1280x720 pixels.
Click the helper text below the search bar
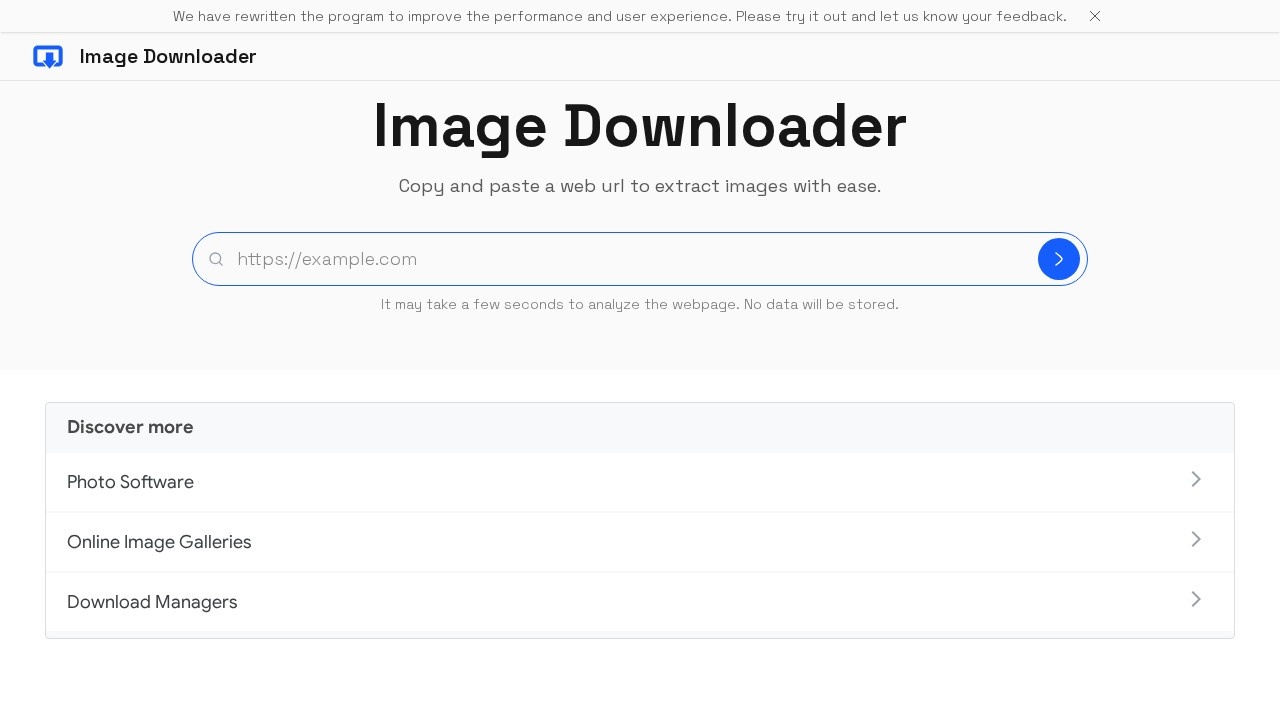click(640, 304)
